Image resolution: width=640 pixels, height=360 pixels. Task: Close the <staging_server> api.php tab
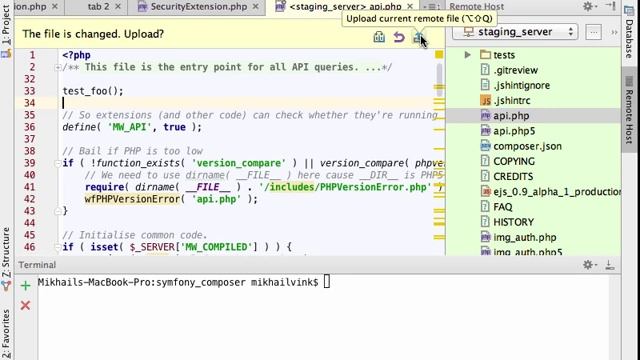[x=410, y=7]
